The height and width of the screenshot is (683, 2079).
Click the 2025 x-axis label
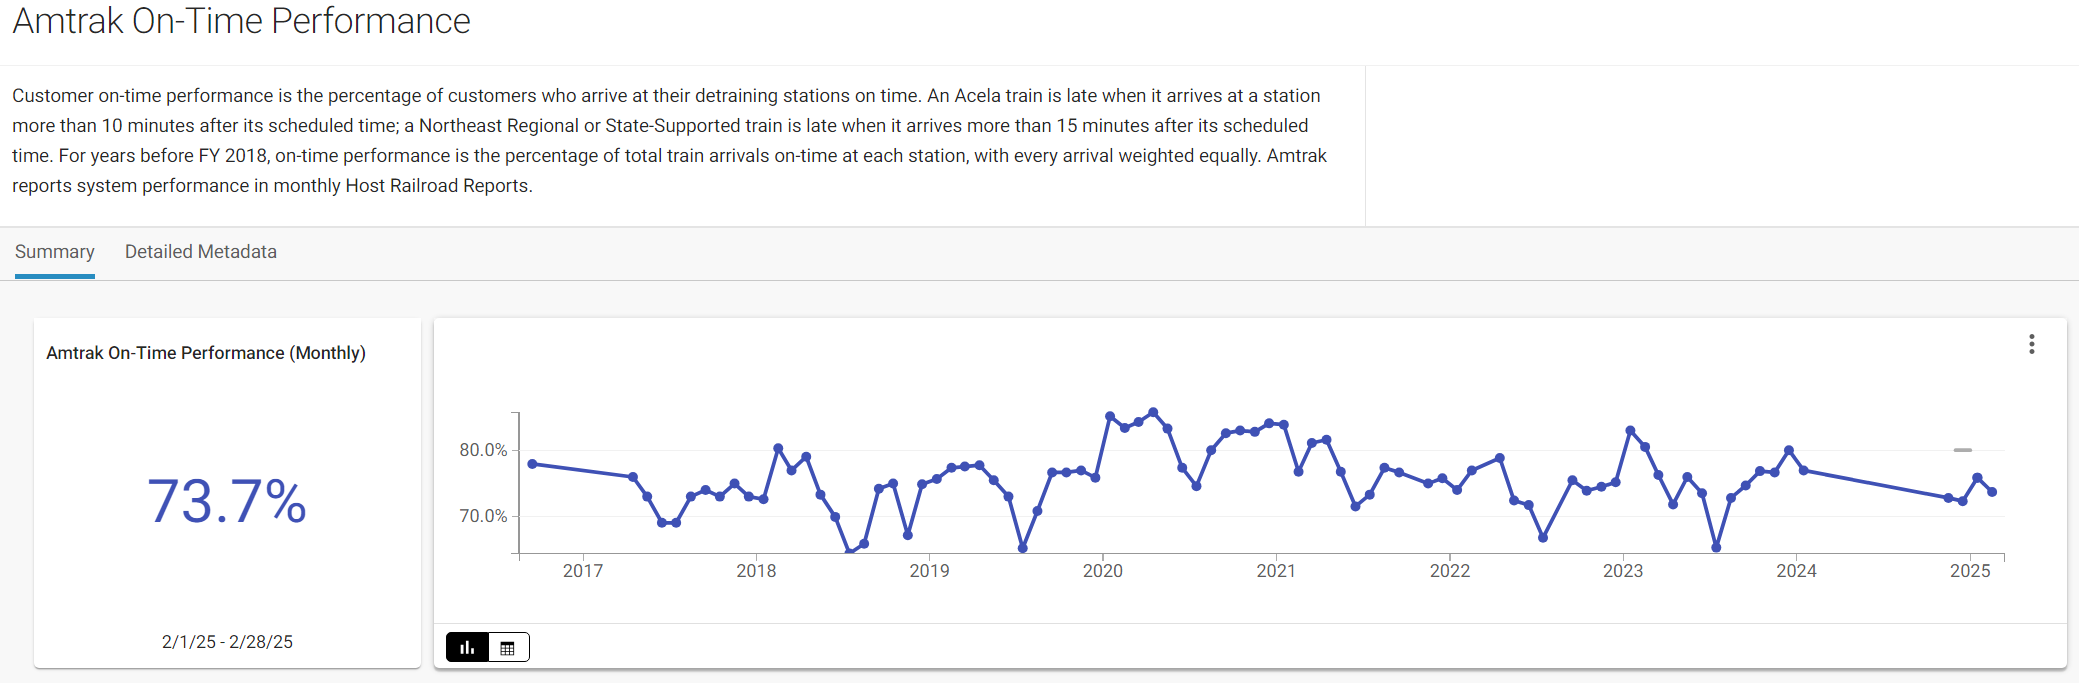tap(1969, 571)
